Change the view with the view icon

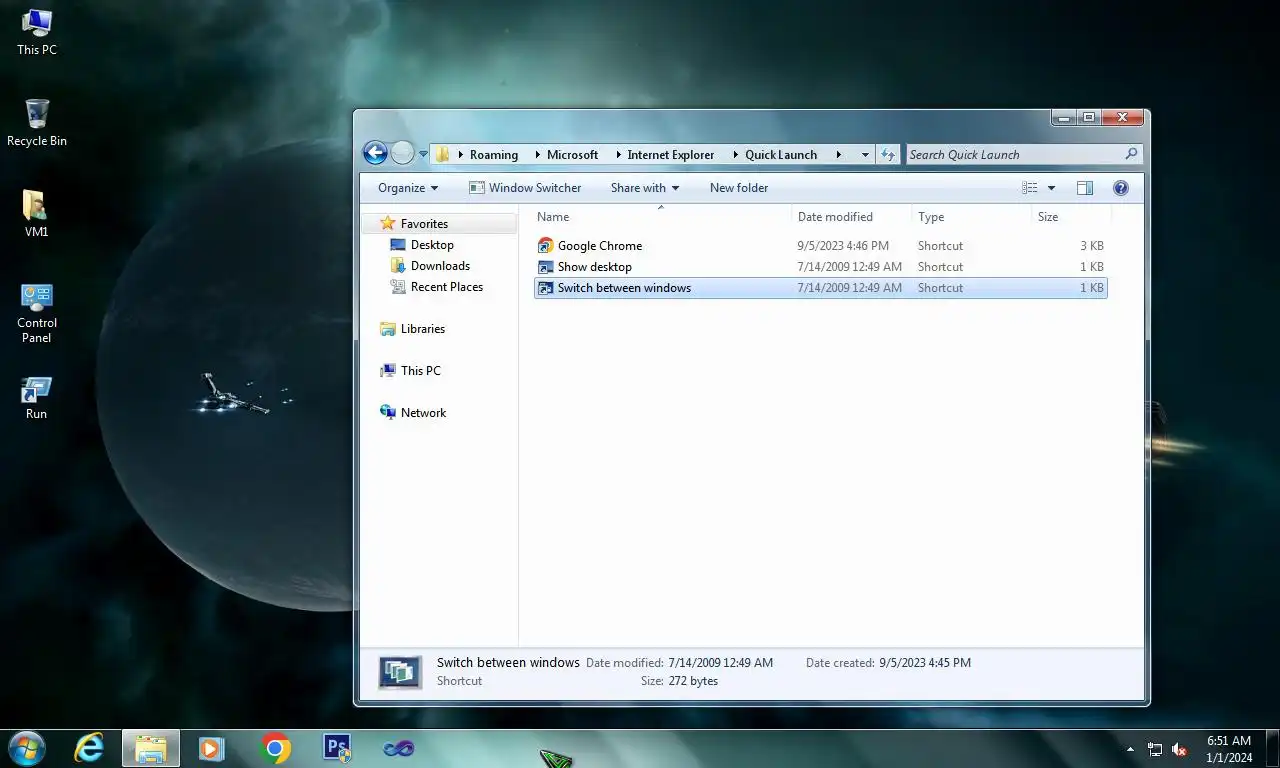tap(1030, 188)
